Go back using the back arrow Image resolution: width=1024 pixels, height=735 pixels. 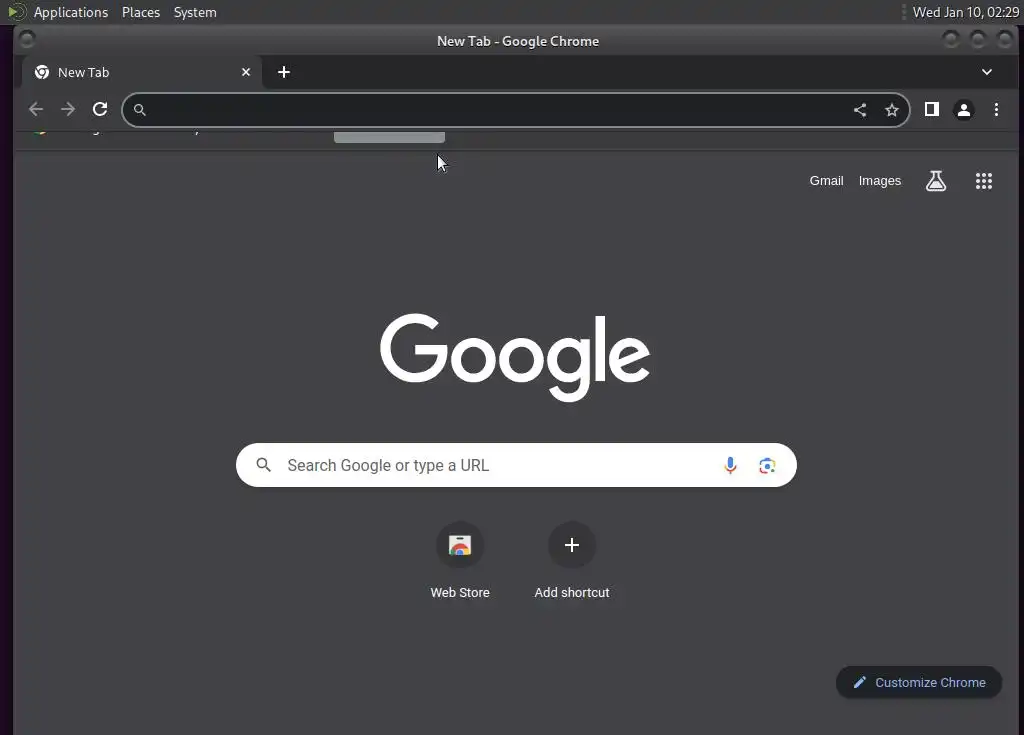click(36, 109)
